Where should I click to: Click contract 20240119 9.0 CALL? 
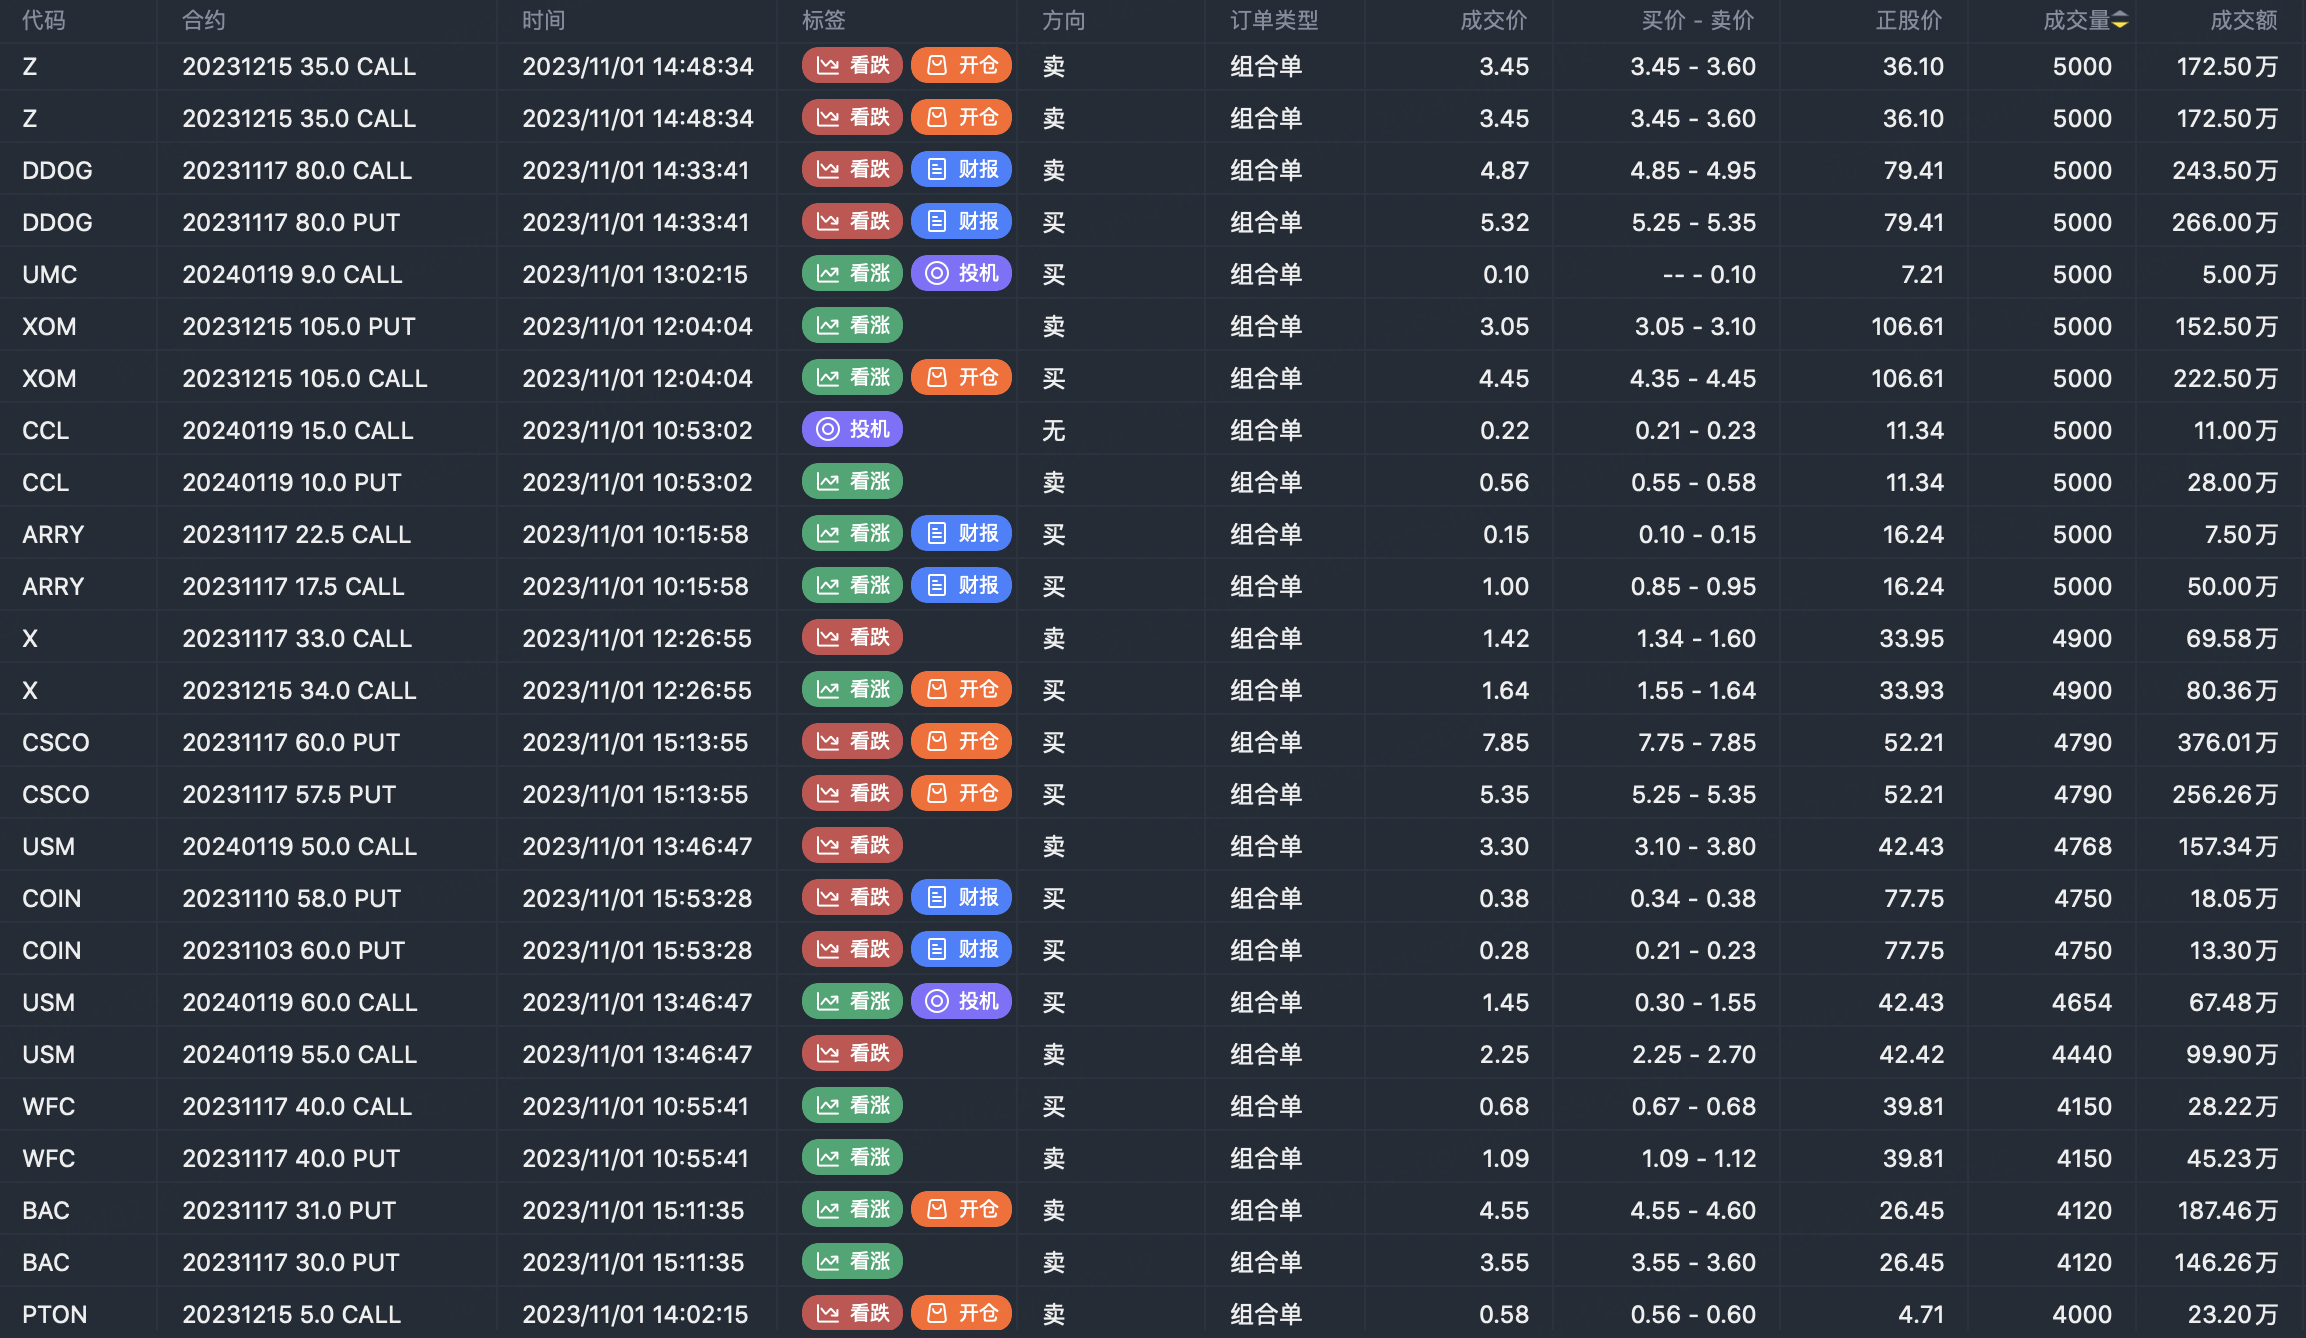[292, 274]
